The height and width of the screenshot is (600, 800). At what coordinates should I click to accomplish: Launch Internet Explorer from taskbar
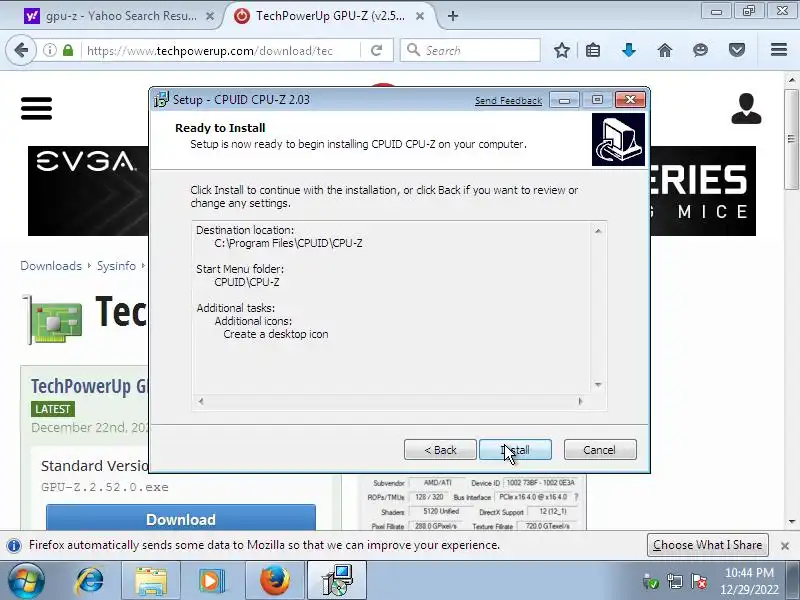[89, 581]
